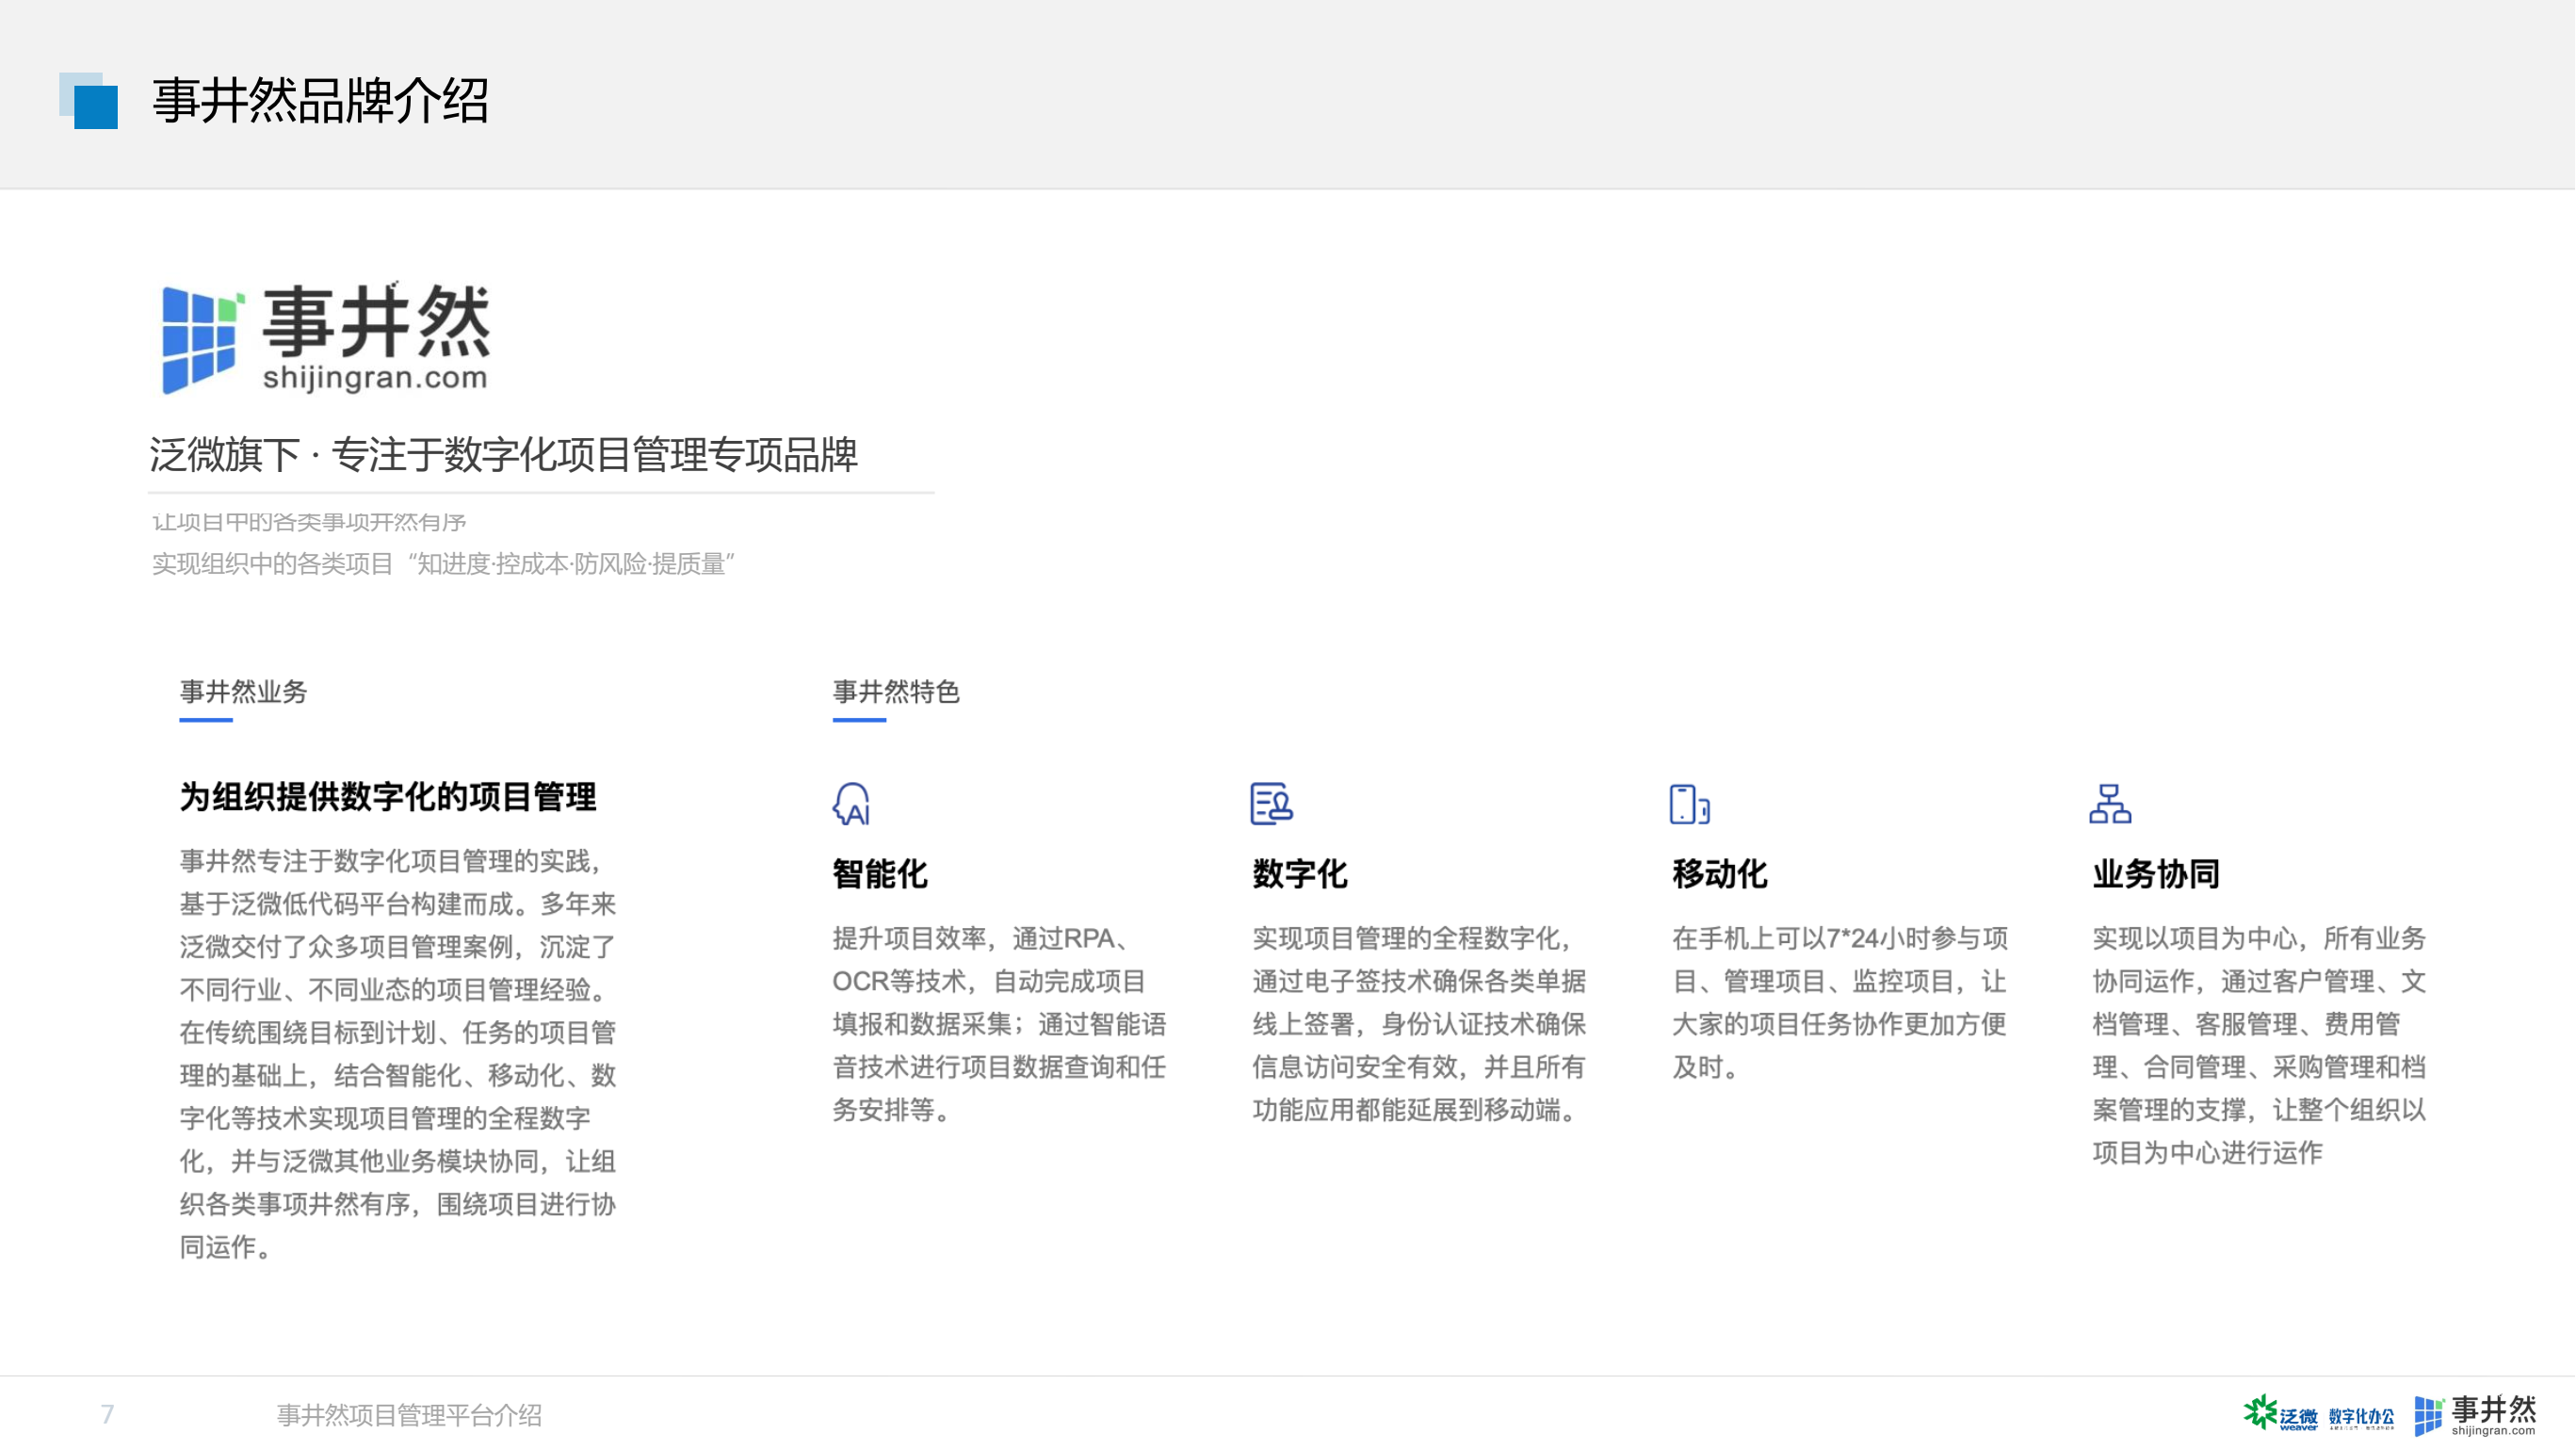Click the footer text 事井然项目管理平台介绍

coord(409,1415)
